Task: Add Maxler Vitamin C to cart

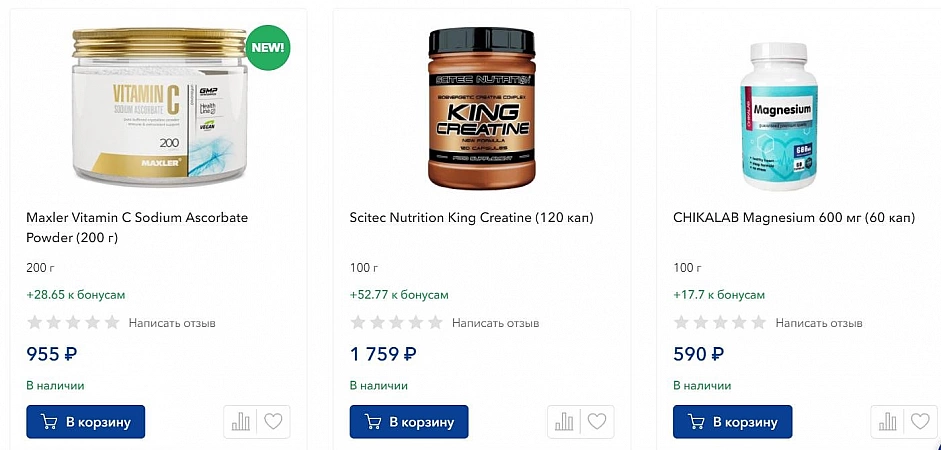Action: point(86,422)
